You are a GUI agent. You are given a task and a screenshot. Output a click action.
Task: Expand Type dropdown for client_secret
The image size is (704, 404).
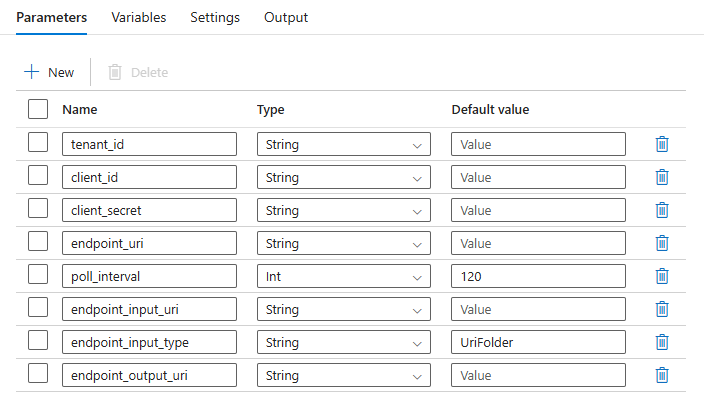(343, 210)
